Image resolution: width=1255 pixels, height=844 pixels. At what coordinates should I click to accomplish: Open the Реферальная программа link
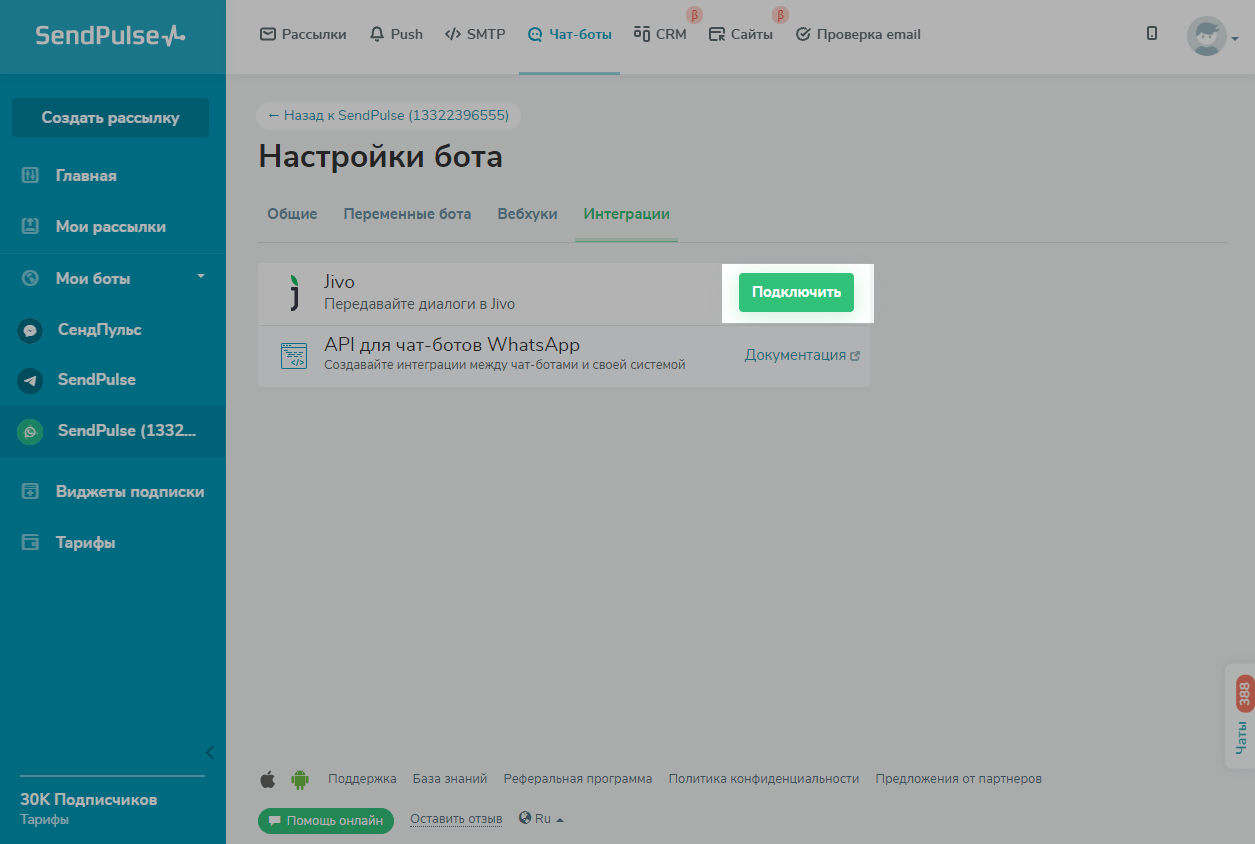[x=578, y=779]
